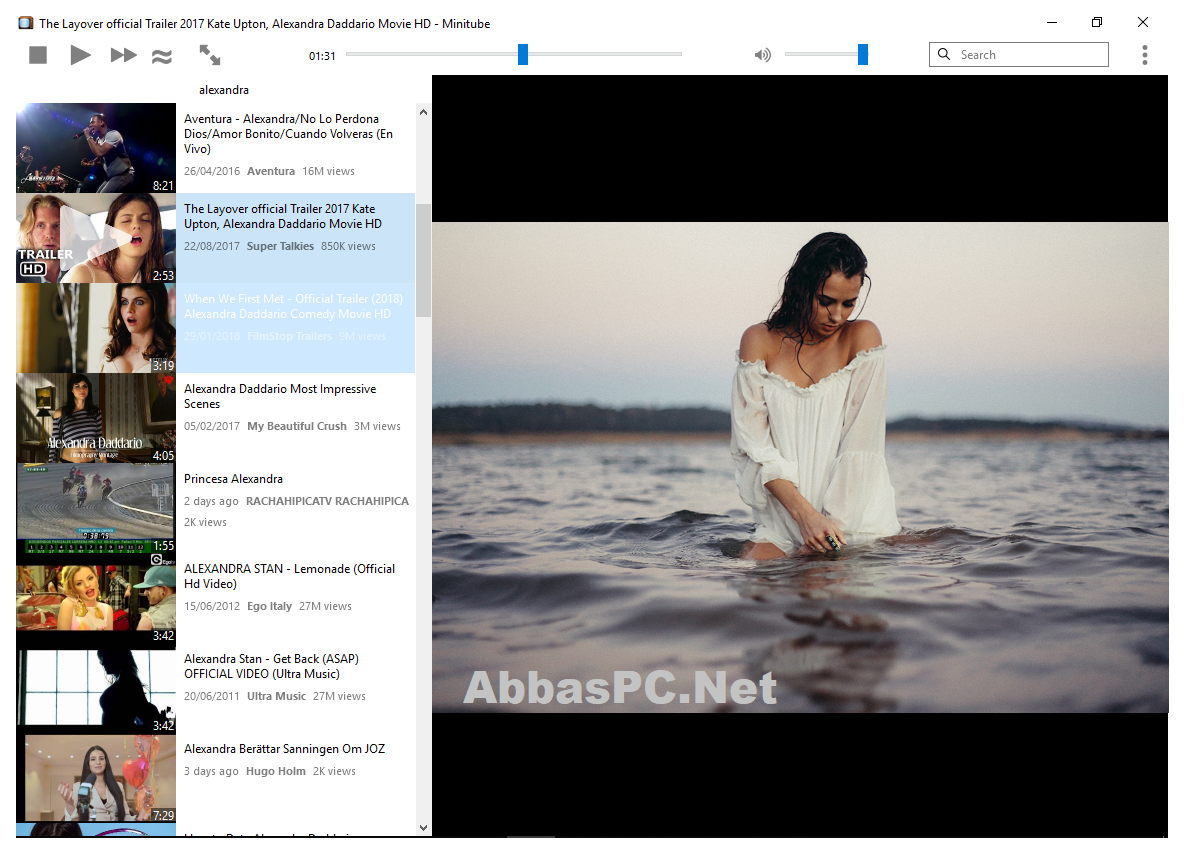Viewport: 1190px width, 864px height.
Task: Click '27M views' of Get Back video
Action: 339,696
